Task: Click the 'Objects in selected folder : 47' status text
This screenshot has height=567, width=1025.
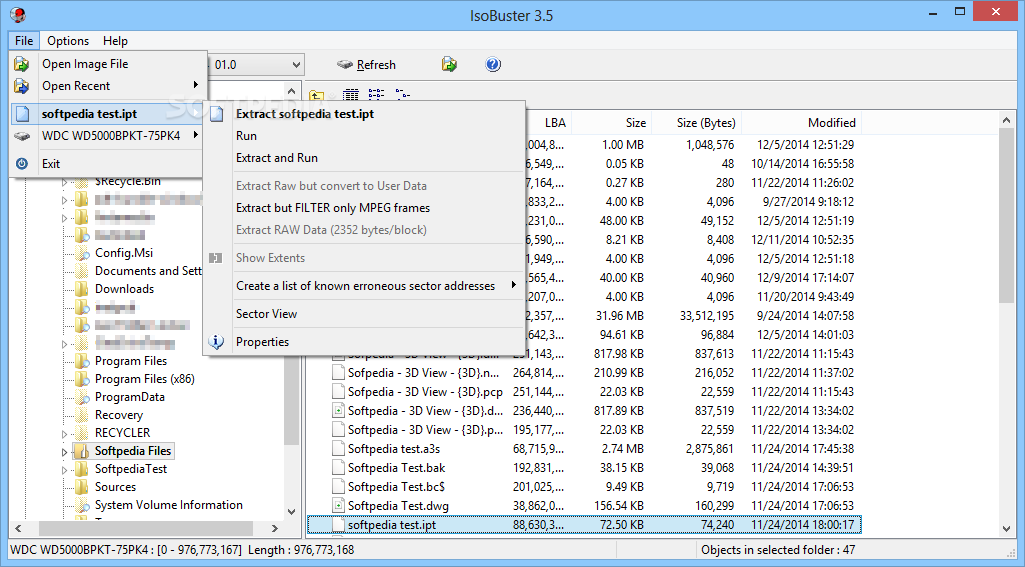Action: point(778,550)
